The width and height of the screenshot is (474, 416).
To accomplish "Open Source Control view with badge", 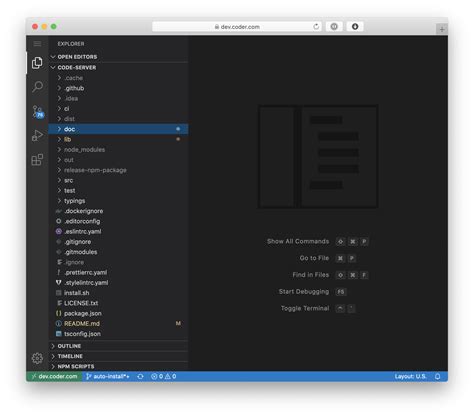I will click(x=37, y=111).
